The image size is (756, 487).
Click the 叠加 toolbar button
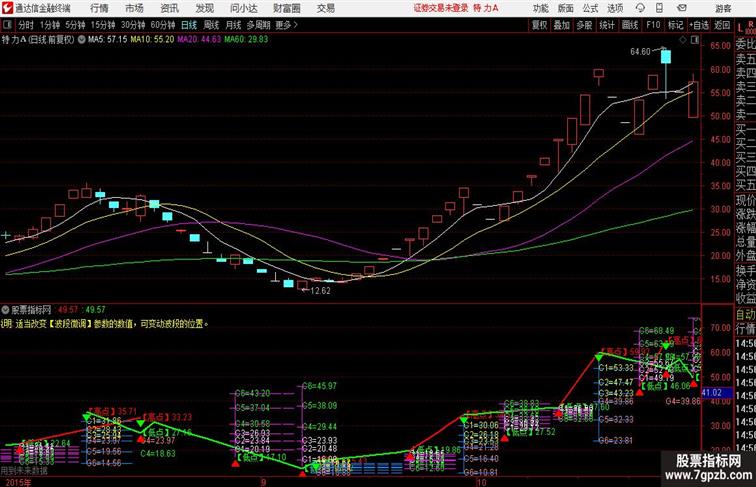[x=562, y=25]
